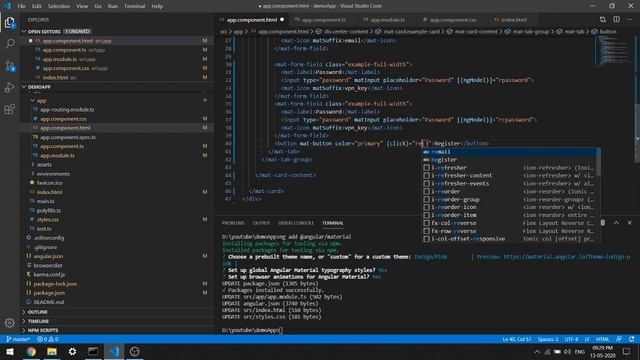Select the i-refresher-content snippet suggestion
This screenshot has height=360, width=640.
(x=509, y=176)
